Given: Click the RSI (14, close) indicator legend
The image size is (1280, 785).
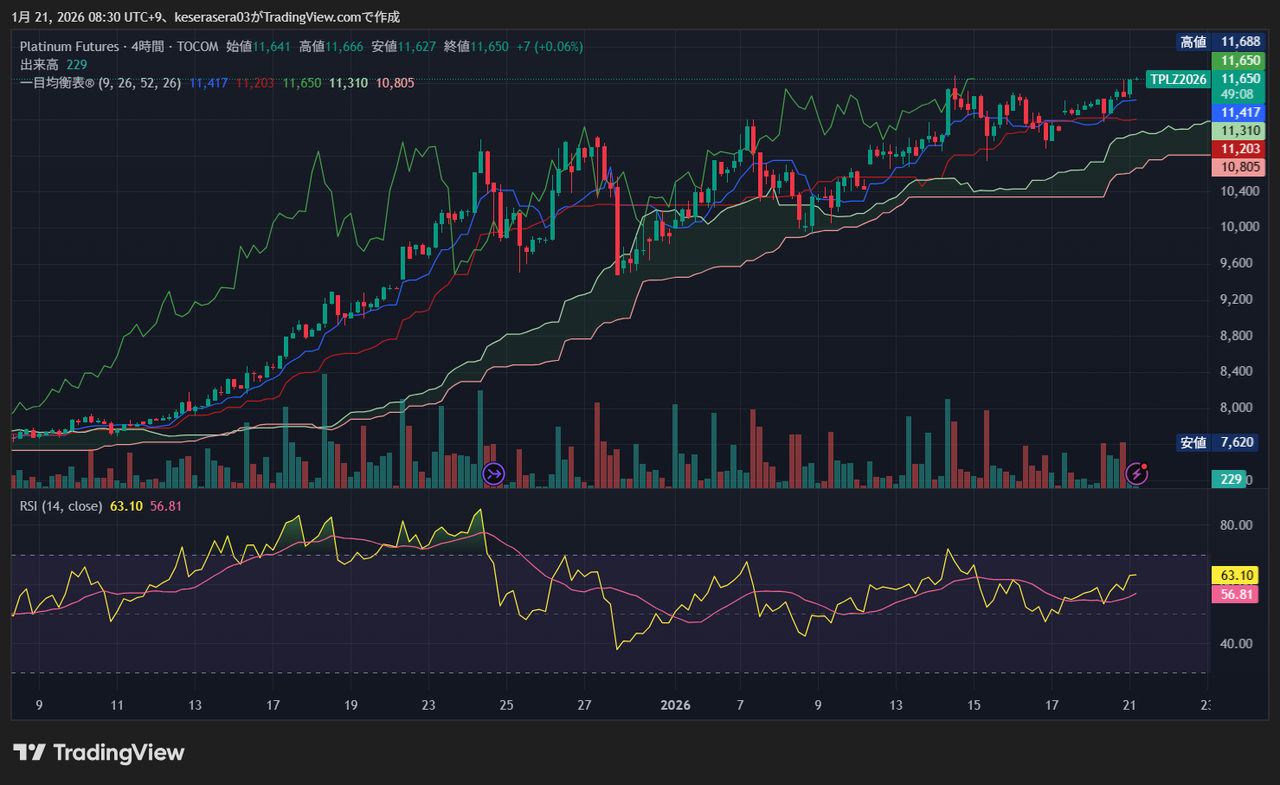Looking at the screenshot, I should pos(61,506).
